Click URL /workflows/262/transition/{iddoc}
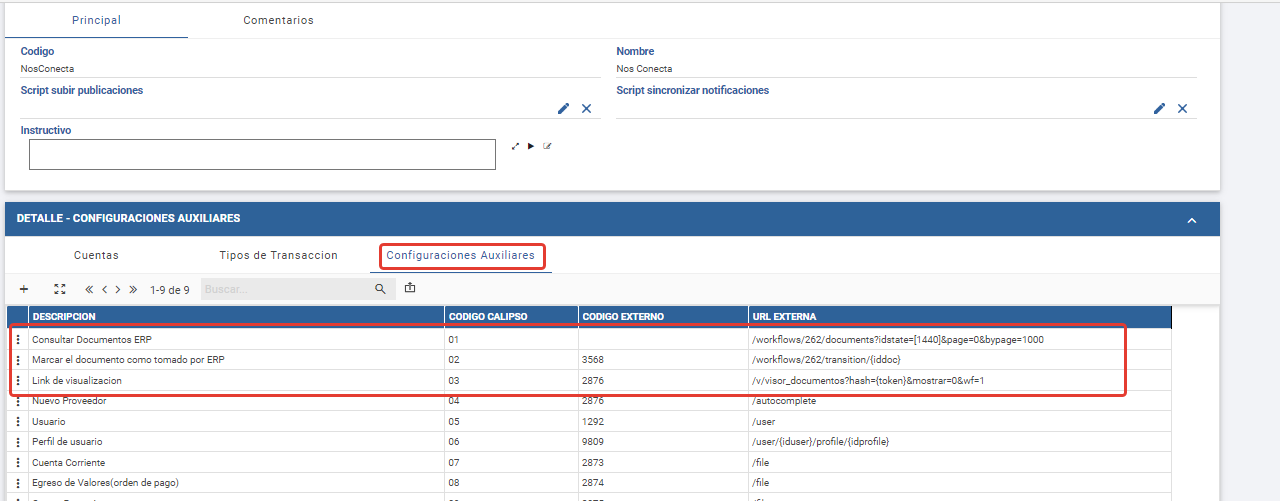 [x=827, y=360]
